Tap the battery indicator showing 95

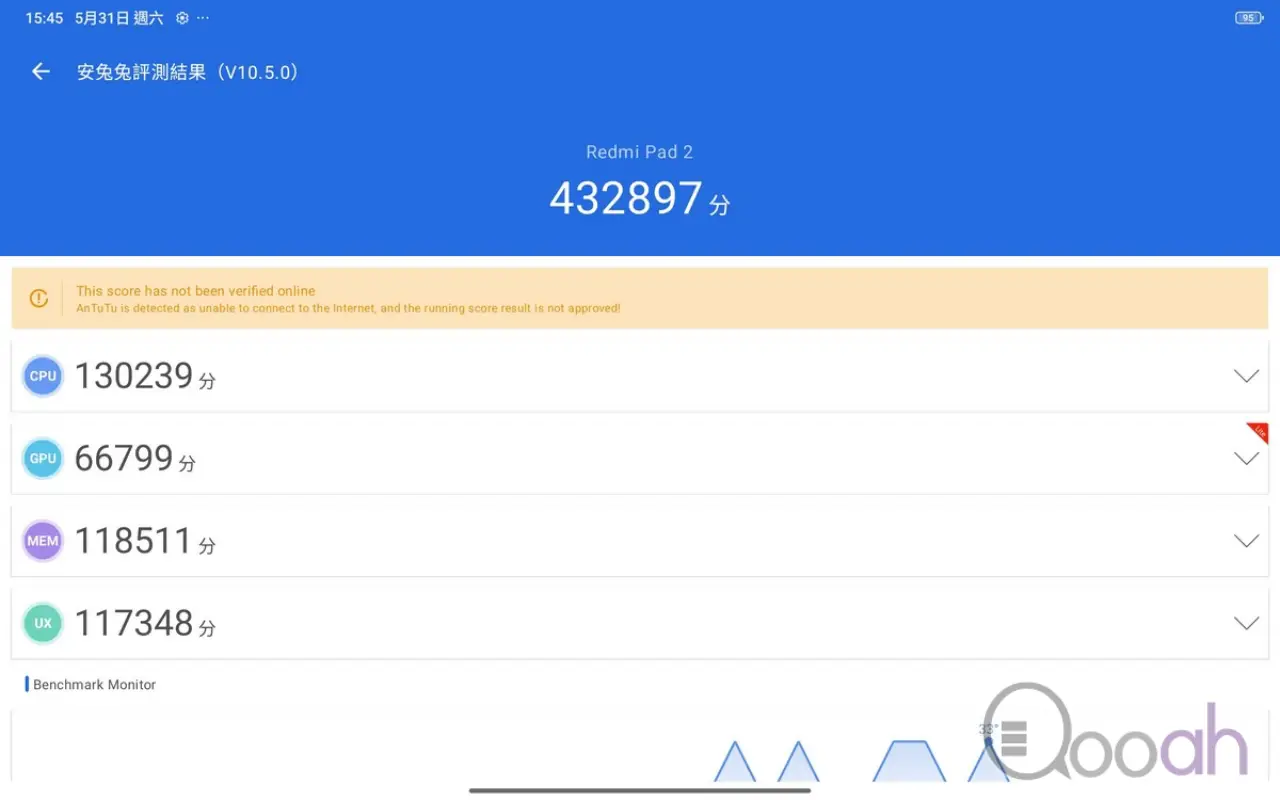pos(1249,18)
